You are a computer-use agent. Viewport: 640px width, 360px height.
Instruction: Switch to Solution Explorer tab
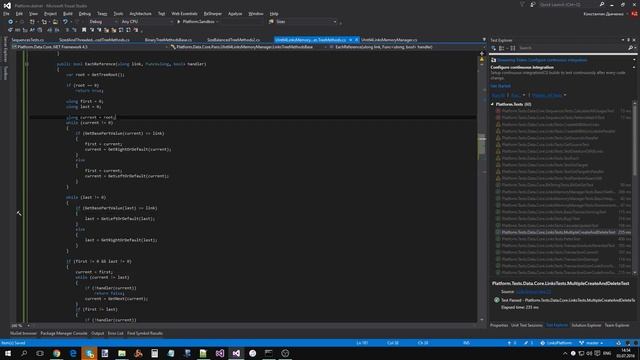coord(586,325)
